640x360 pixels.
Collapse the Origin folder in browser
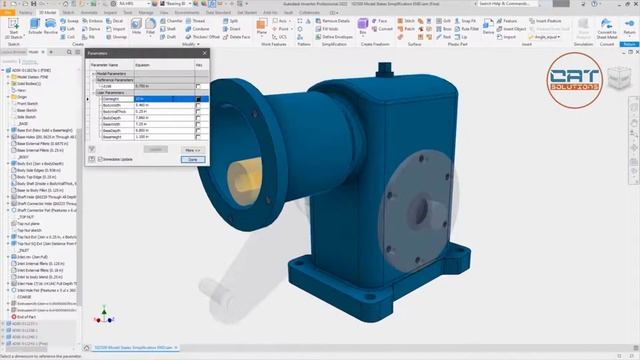(8, 97)
